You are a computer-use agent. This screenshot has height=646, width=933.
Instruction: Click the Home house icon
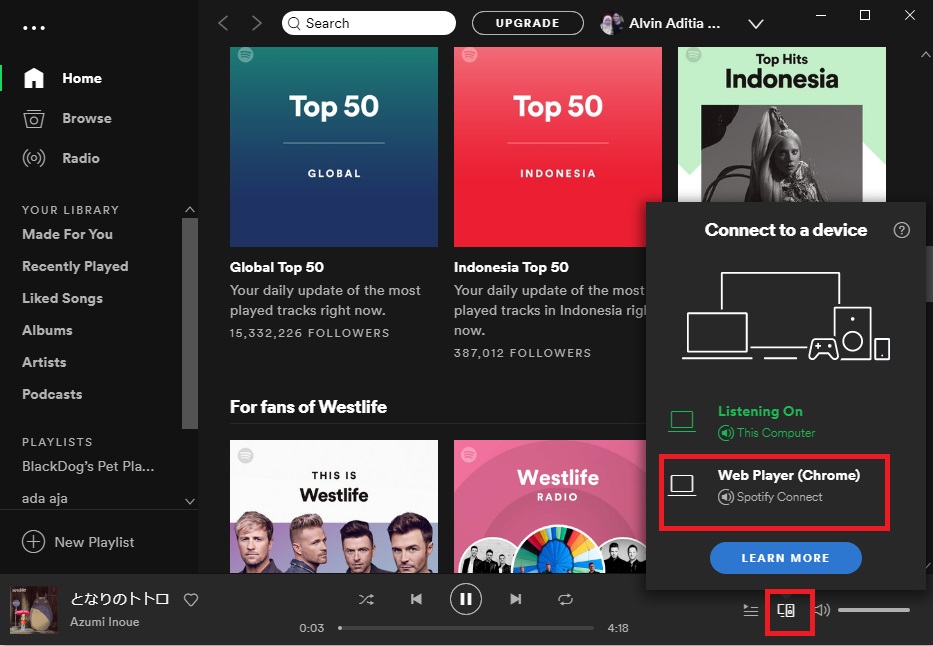click(34, 78)
